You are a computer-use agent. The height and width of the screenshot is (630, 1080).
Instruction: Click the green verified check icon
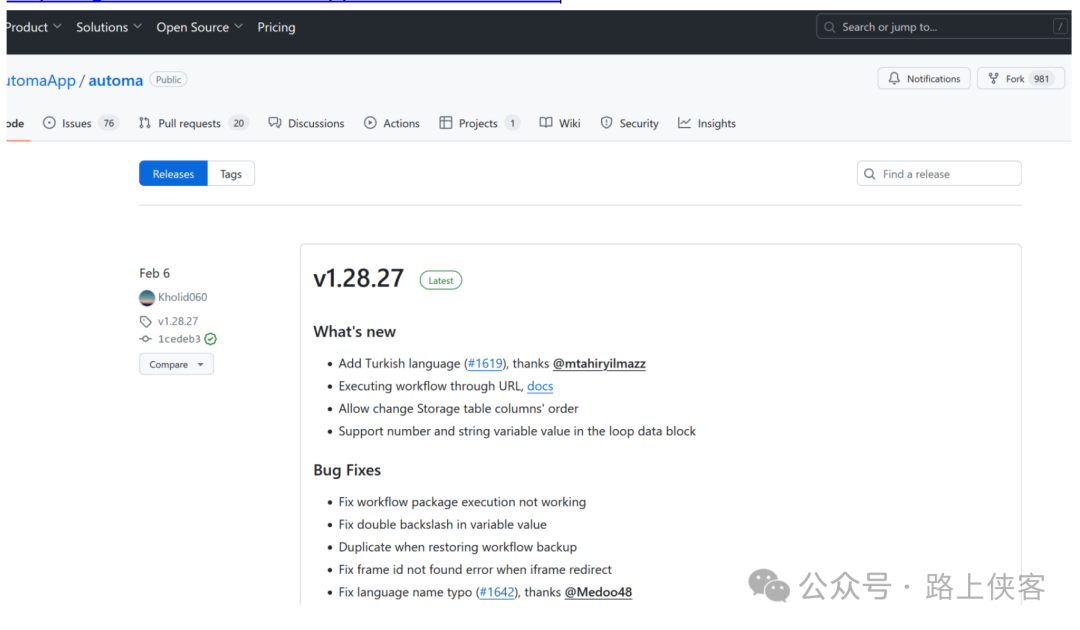[211, 339]
